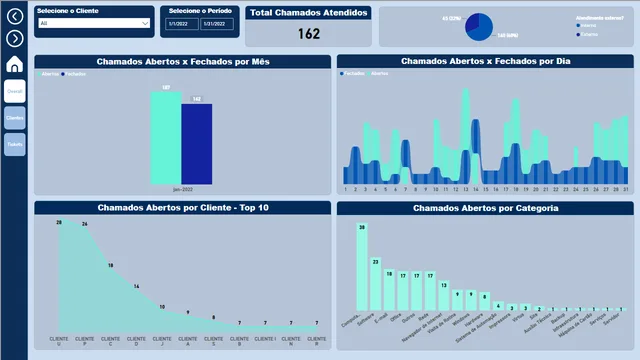Click day 31 on daily chart axis

click(626, 190)
